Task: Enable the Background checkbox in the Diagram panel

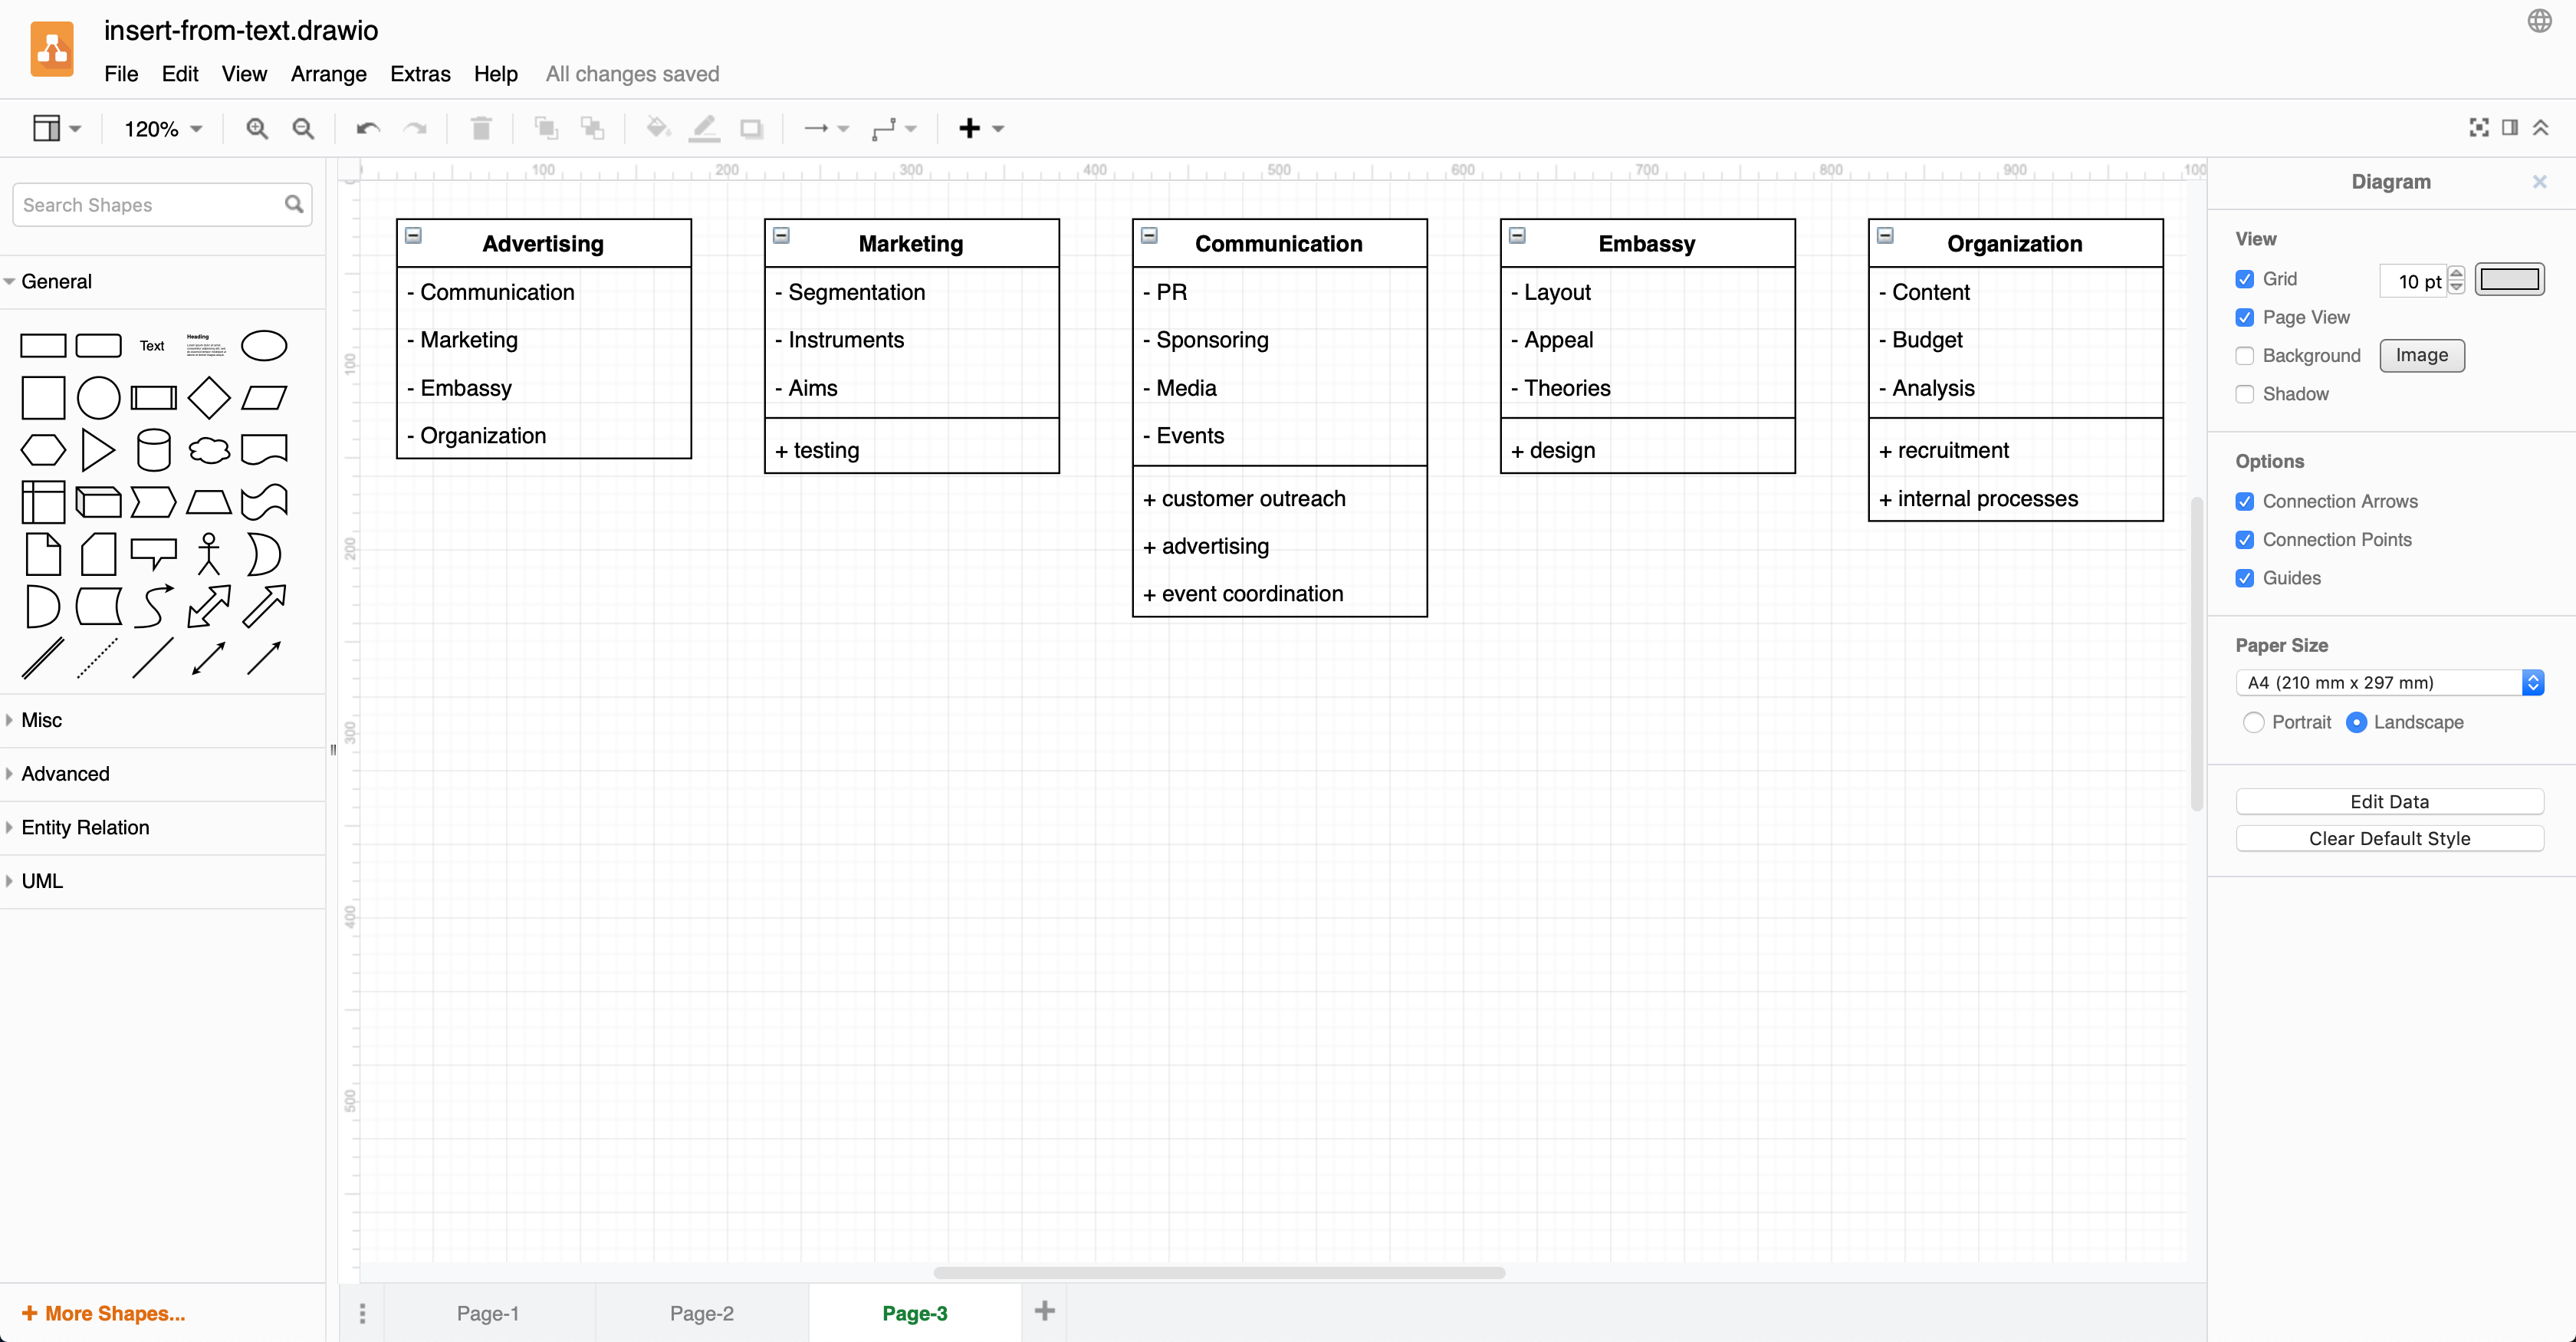Action: pyautogui.click(x=2244, y=355)
